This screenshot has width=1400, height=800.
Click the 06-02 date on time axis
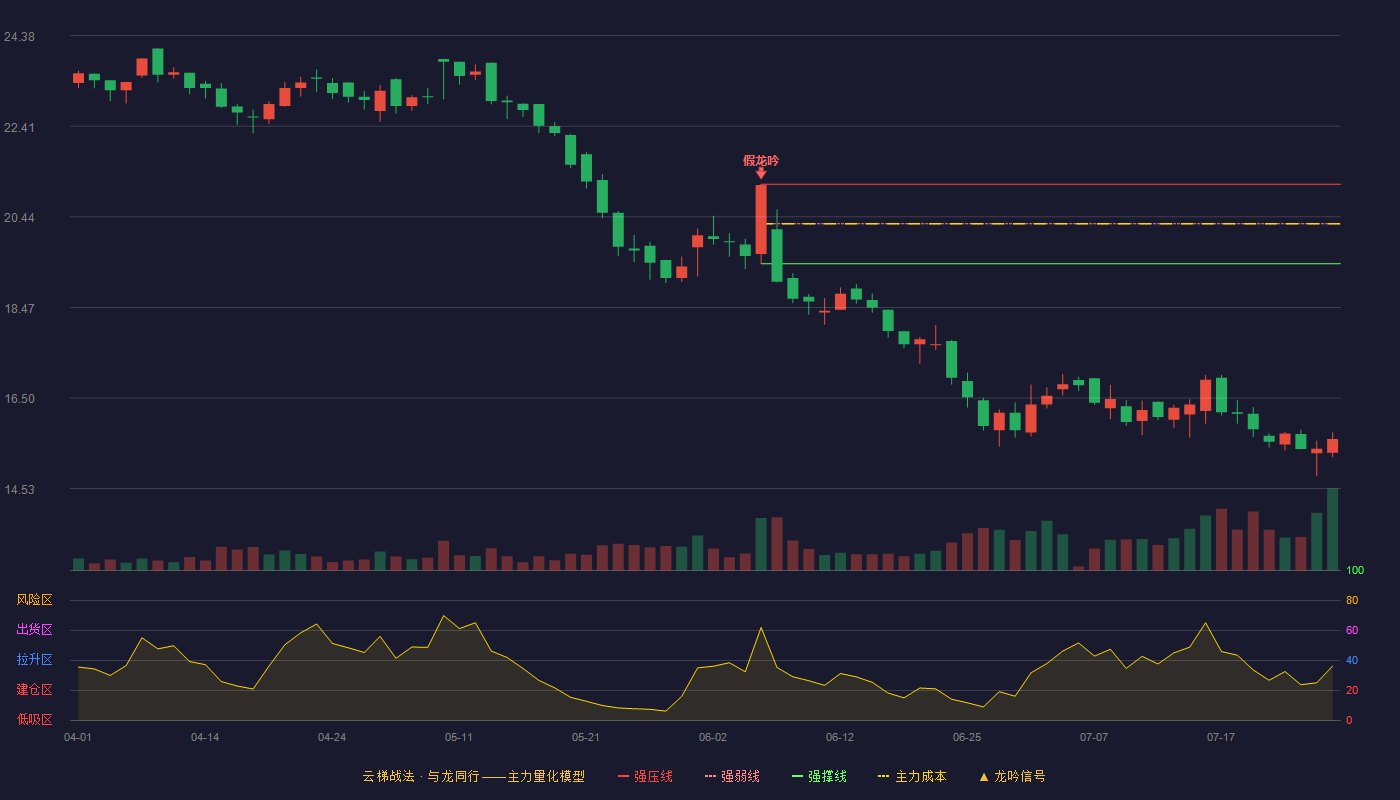[713, 737]
